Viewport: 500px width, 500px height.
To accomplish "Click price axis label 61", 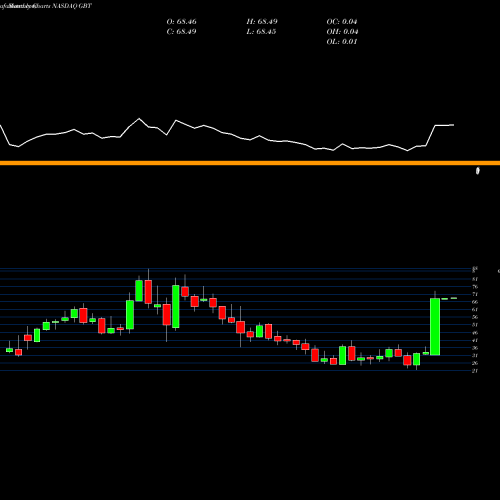I will click(475, 310).
